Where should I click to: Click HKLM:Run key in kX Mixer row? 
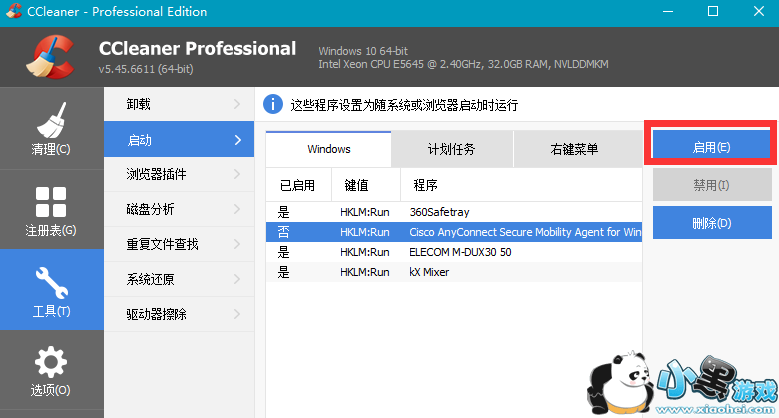pyautogui.click(x=365, y=272)
